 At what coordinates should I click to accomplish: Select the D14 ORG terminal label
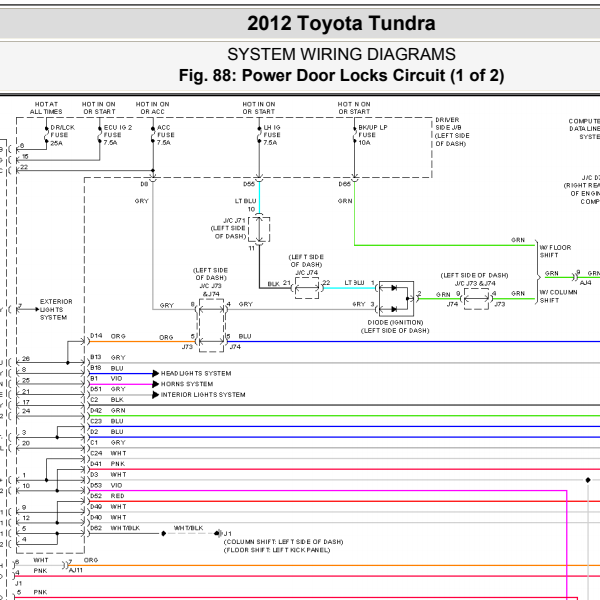tap(108, 336)
